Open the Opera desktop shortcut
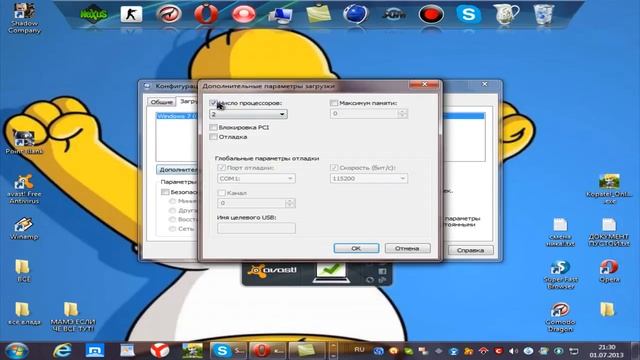The image size is (640, 360). [609, 271]
